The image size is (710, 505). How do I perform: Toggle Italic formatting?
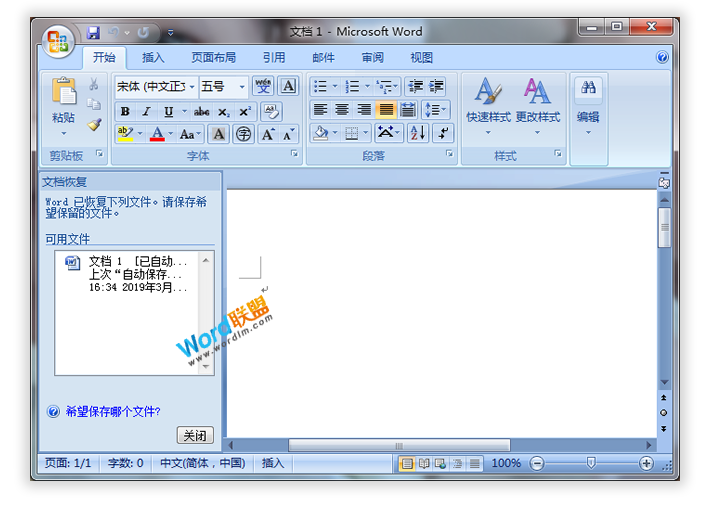coord(146,111)
